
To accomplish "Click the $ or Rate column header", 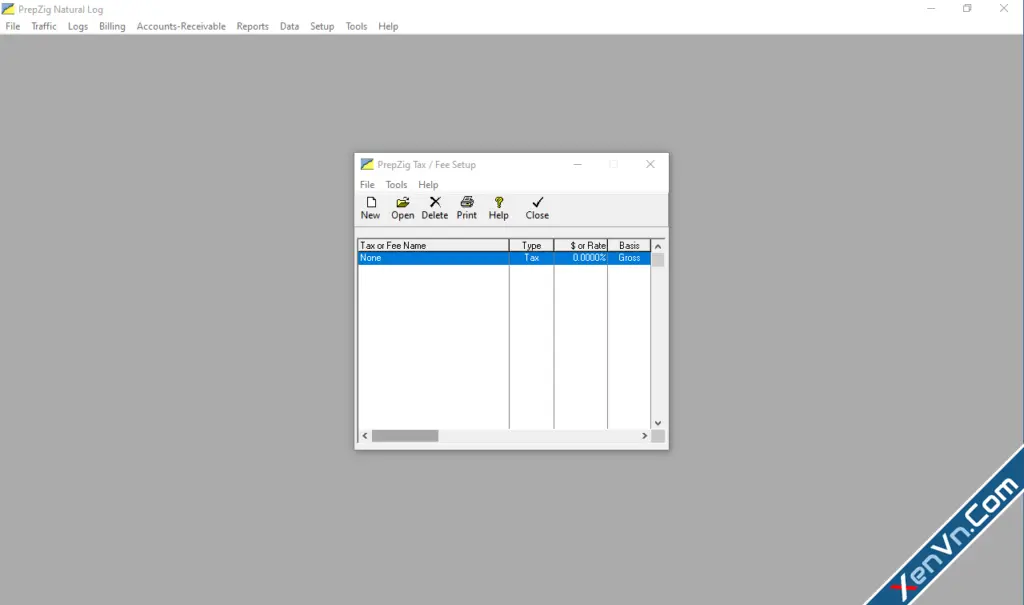I will 581,246.
